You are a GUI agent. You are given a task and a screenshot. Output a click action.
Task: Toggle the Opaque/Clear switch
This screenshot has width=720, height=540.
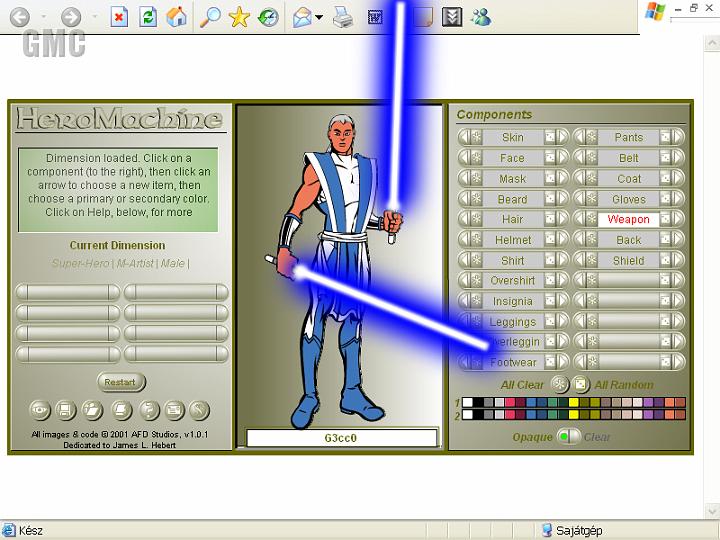568,437
